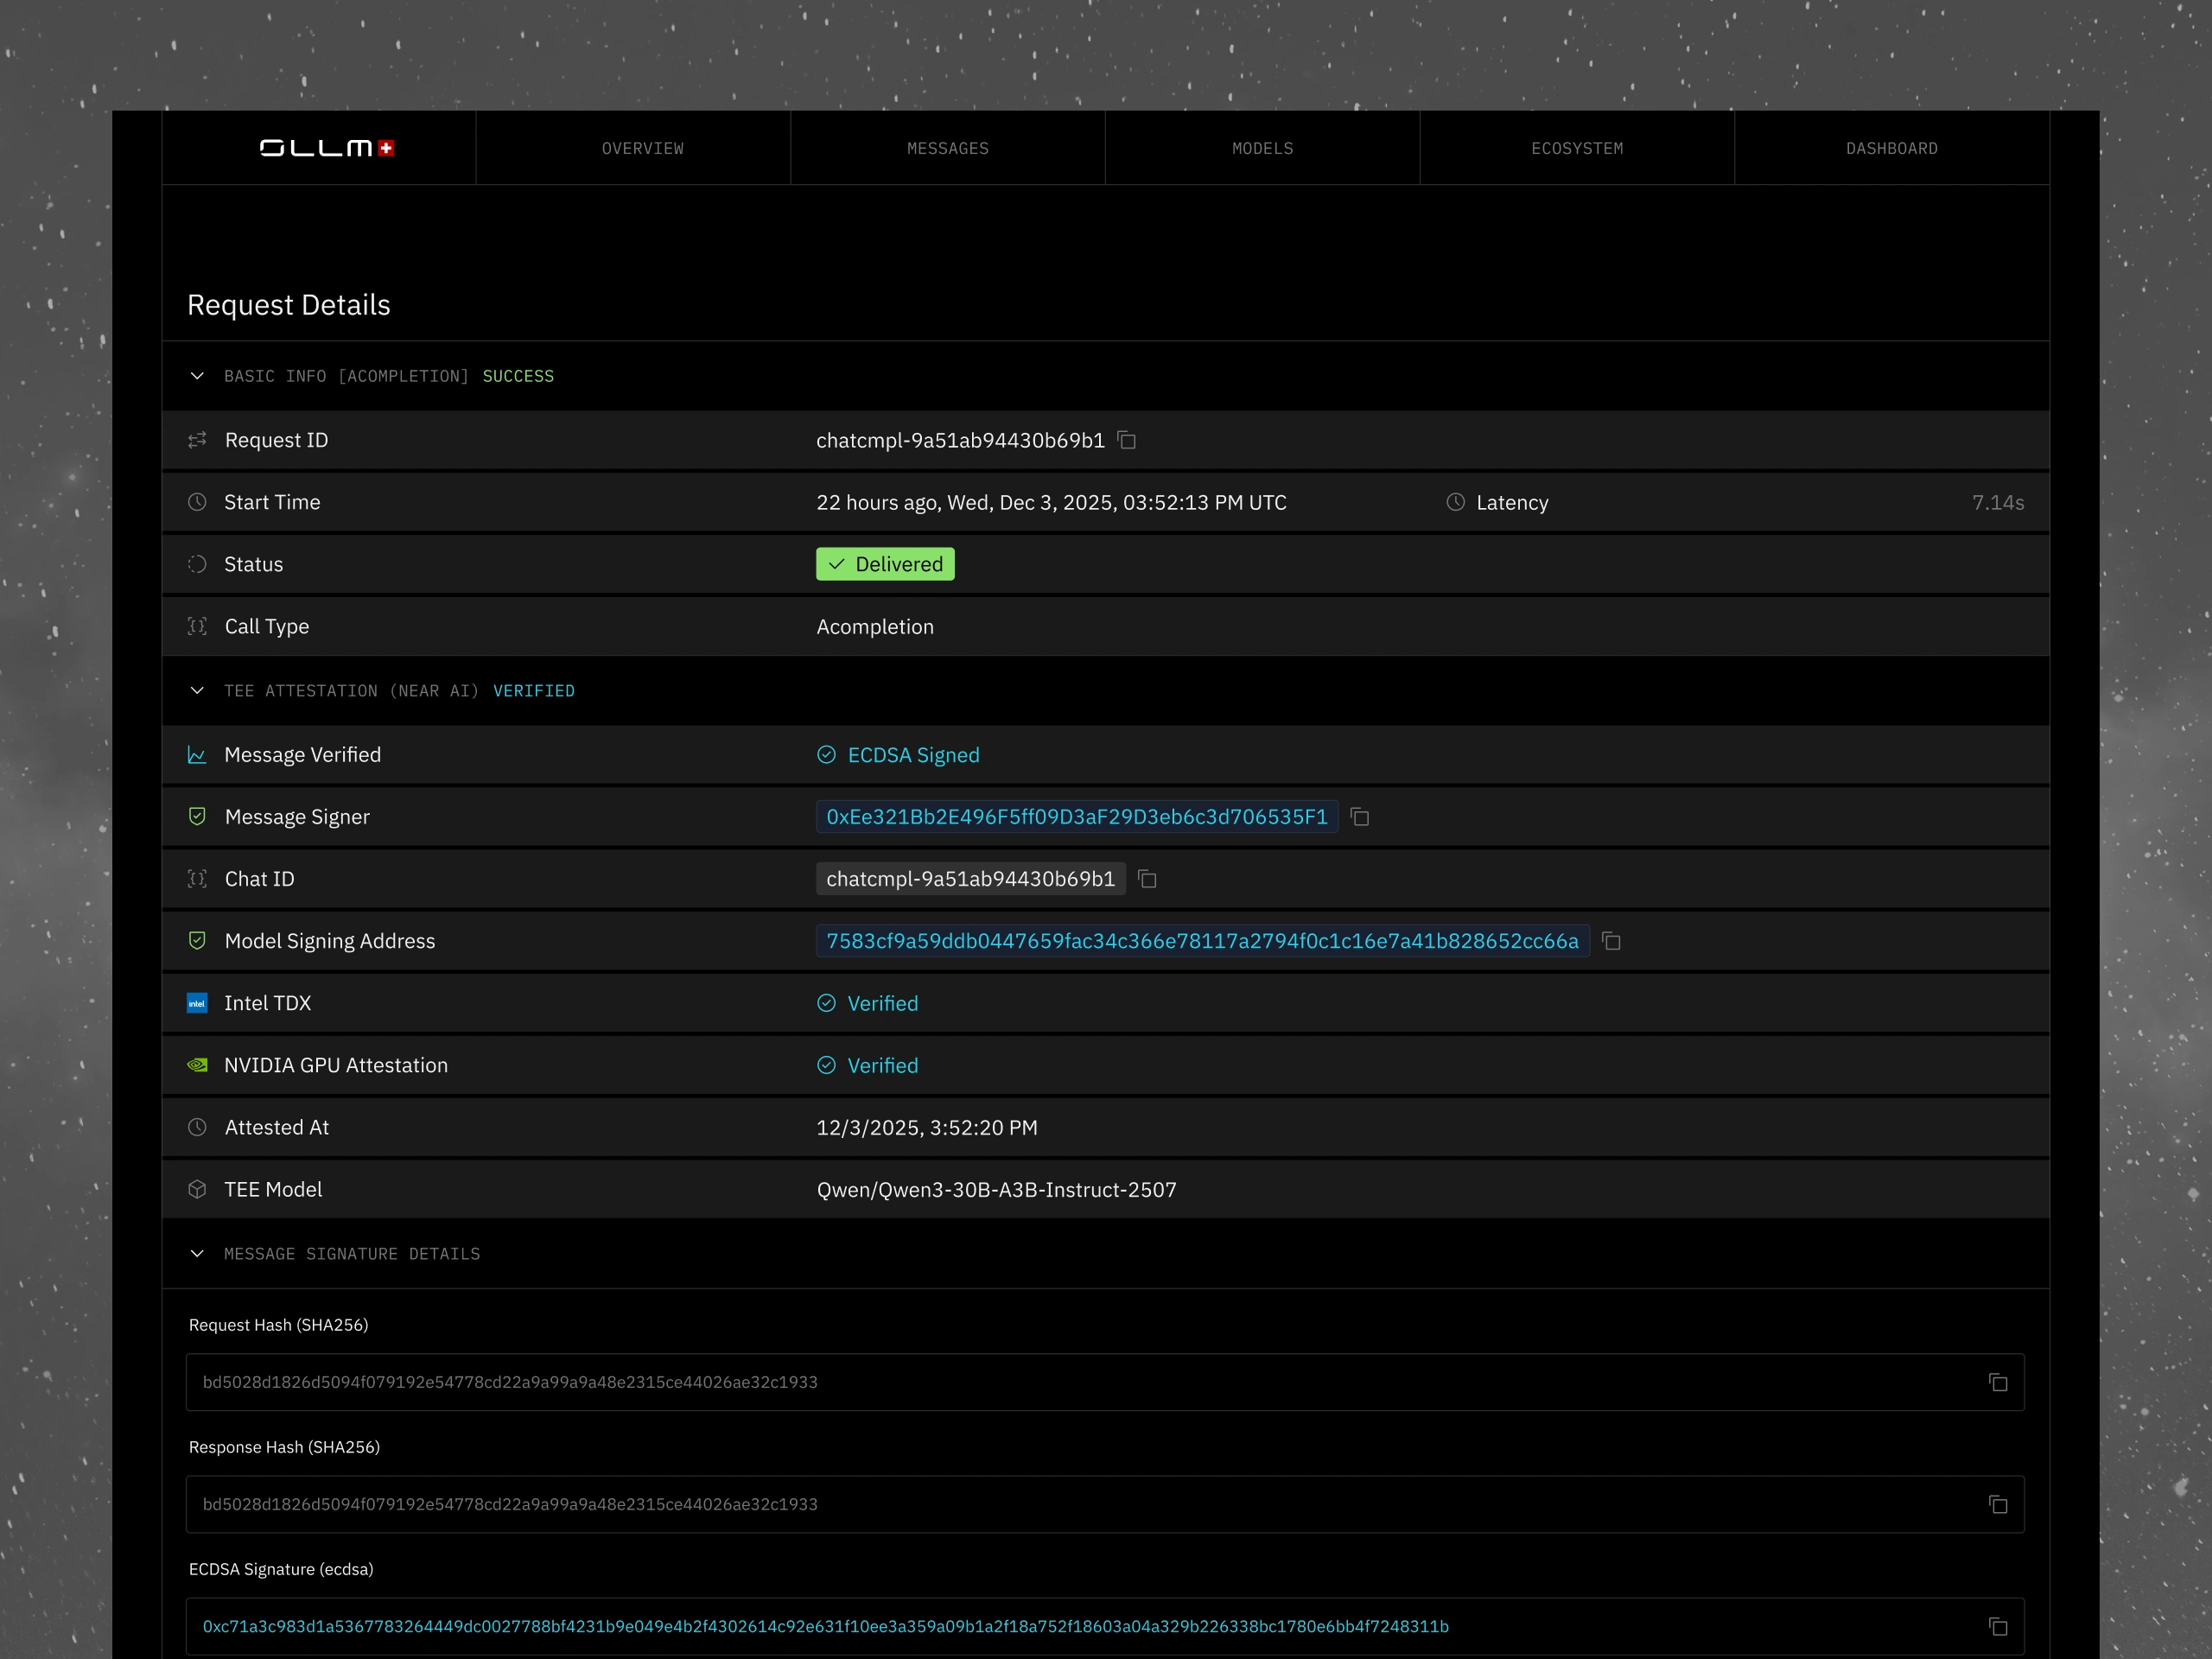
Task: Copy the Message Signer address
Action: tap(1360, 817)
